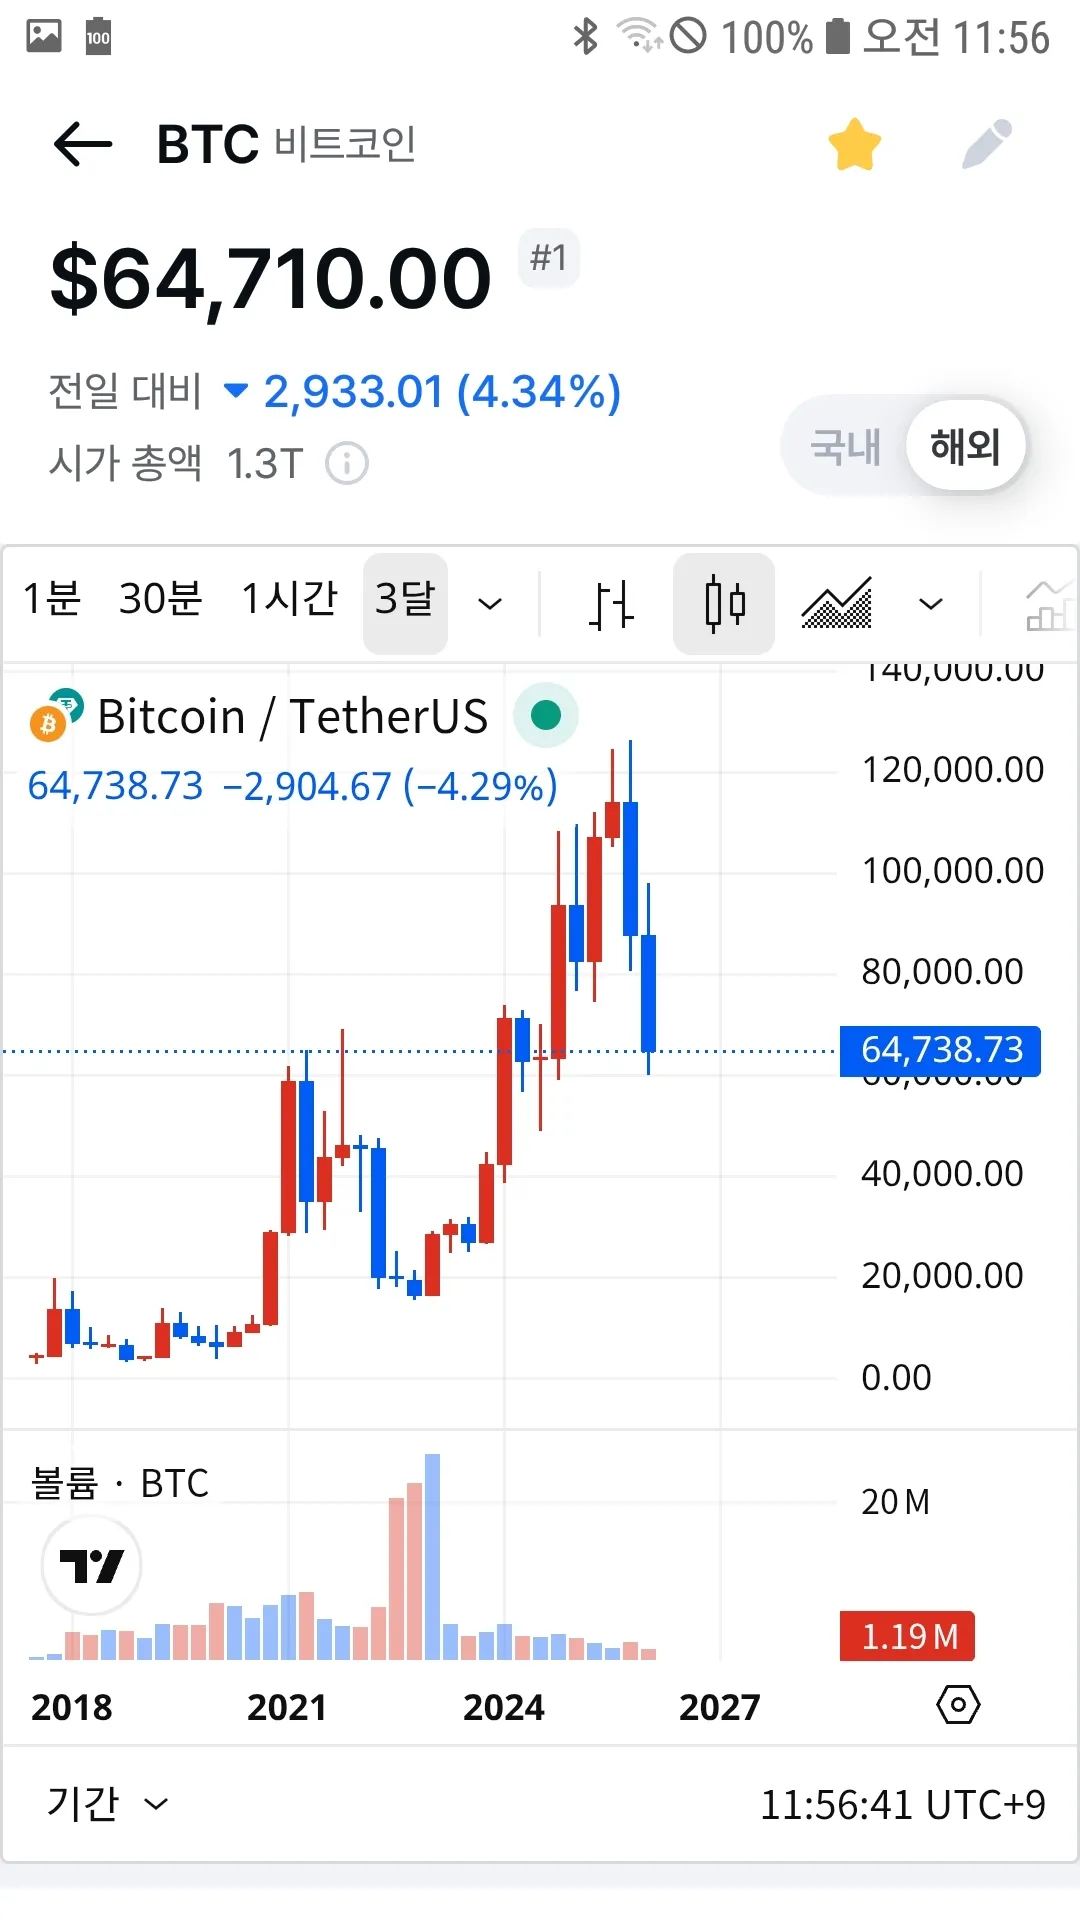
Task: Expand the time interval dropdown
Action: [490, 604]
